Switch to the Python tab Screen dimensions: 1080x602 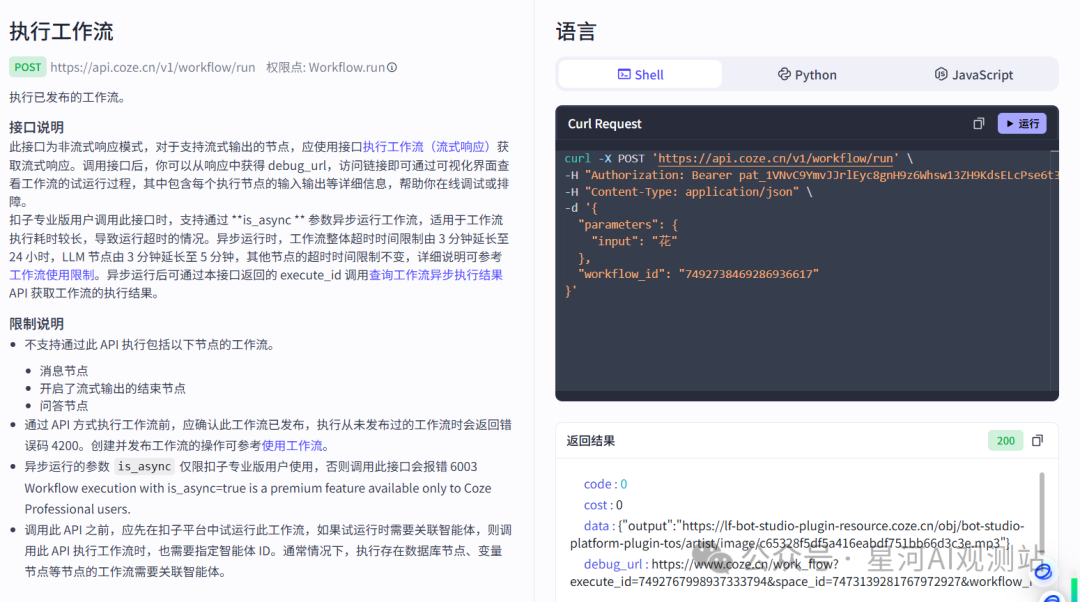(x=807, y=74)
